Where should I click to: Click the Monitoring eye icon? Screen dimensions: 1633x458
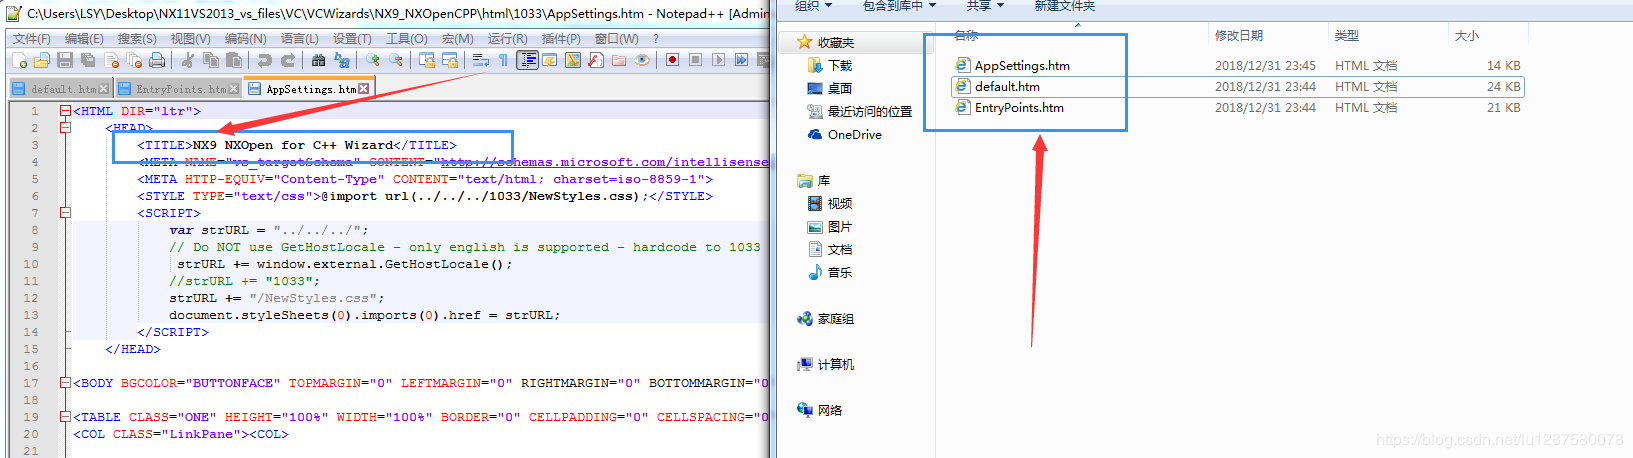(x=641, y=60)
